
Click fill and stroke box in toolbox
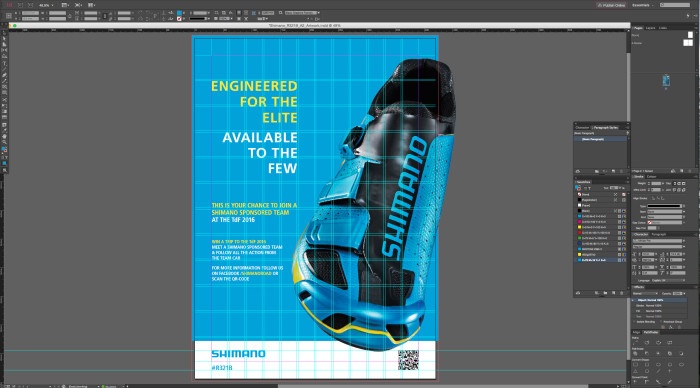pyautogui.click(x=4, y=150)
